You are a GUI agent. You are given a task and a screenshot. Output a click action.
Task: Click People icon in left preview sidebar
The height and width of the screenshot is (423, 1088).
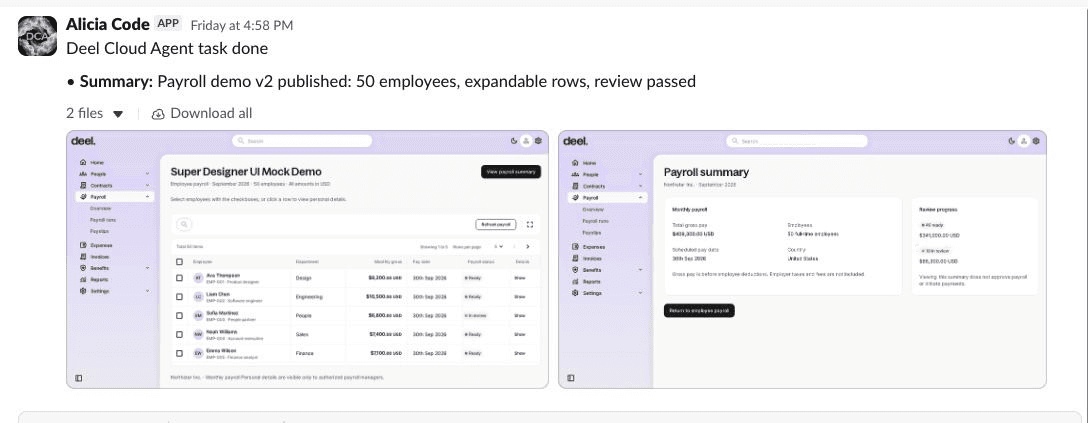tap(83, 173)
